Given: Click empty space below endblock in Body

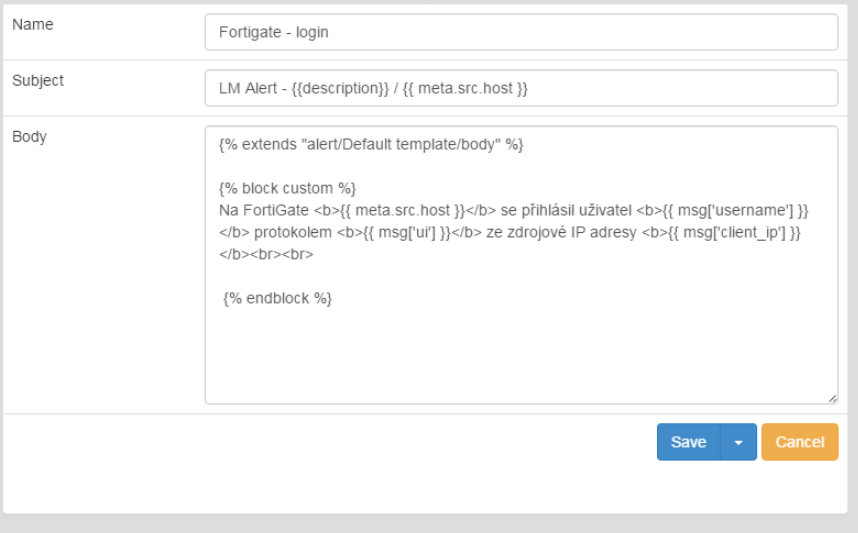Looking at the screenshot, I should click(520, 350).
